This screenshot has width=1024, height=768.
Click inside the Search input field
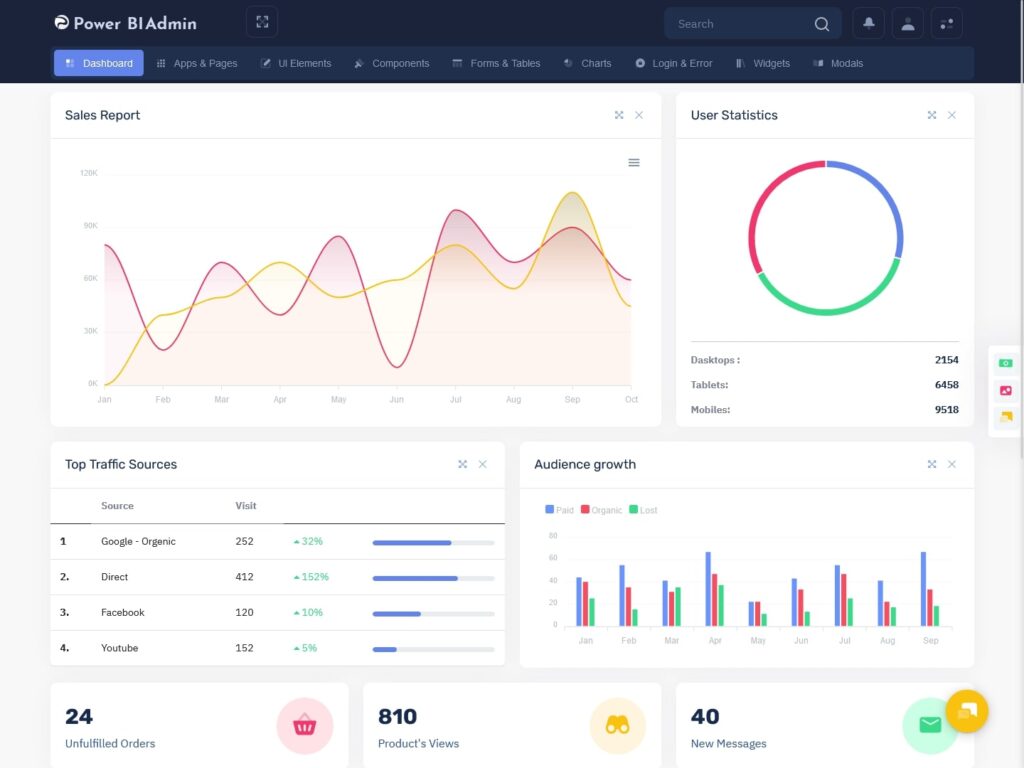740,23
